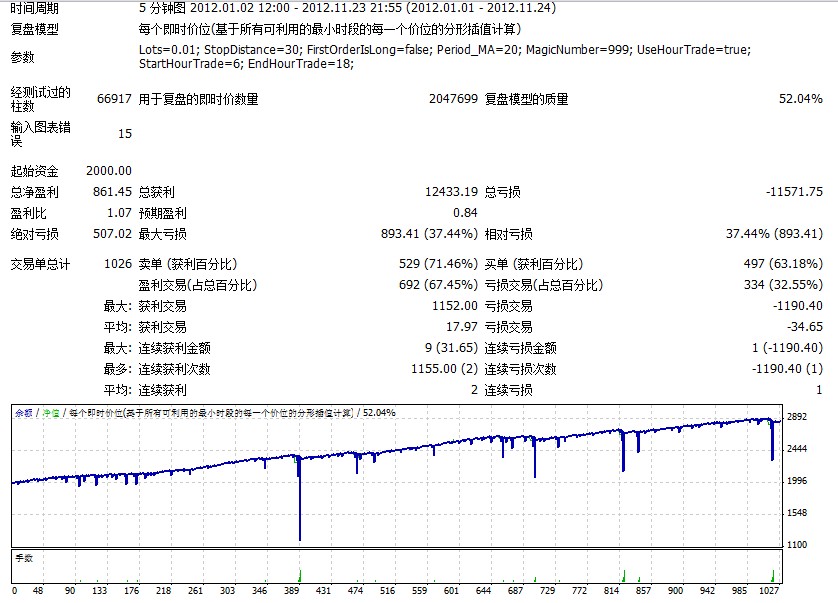The height and width of the screenshot is (603, 838).
Task: Select the 总亏损 value -11571.75
Action: [794, 192]
